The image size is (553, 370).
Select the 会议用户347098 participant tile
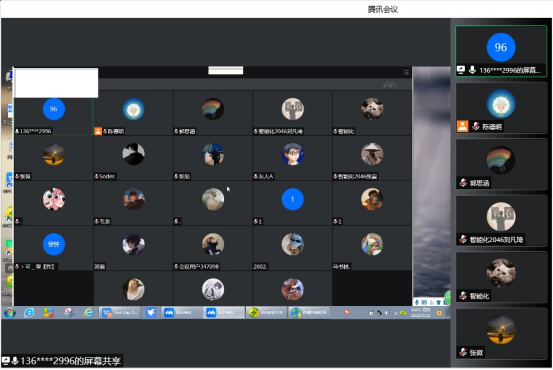(213, 248)
